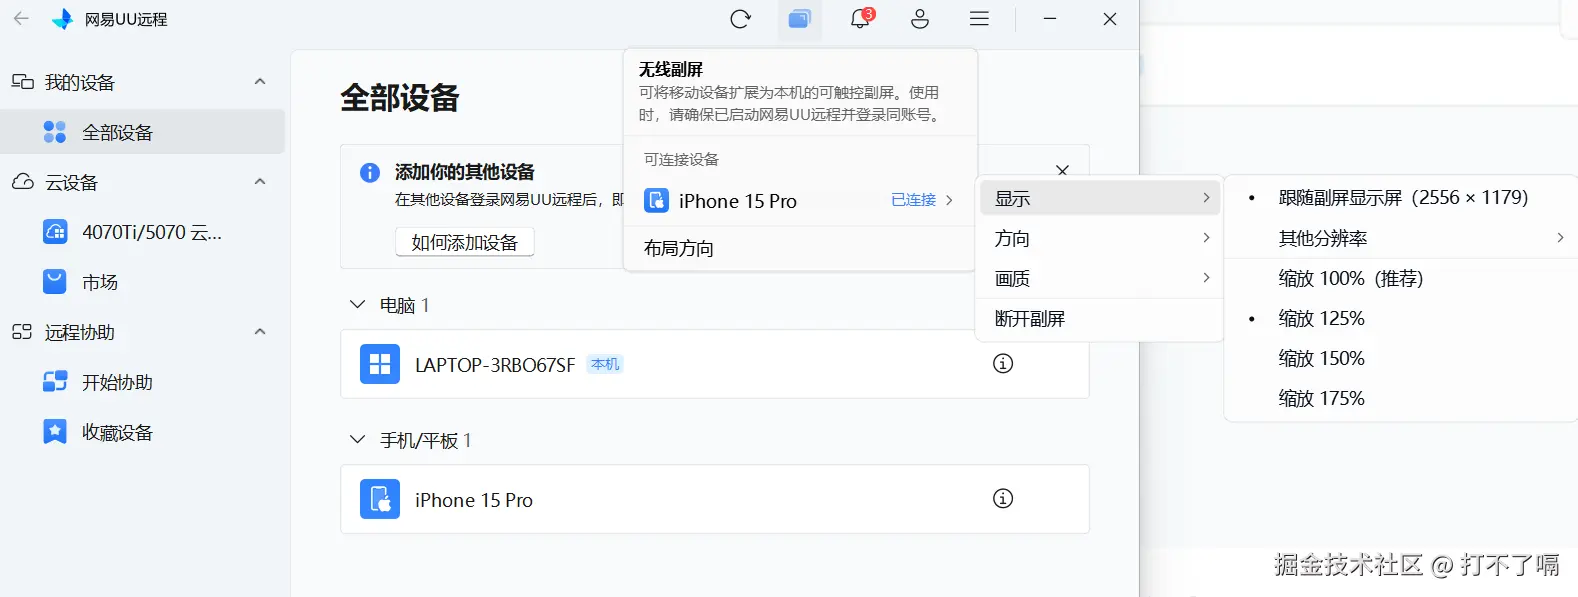Close the add other devices banner
This screenshot has height=597, width=1578.
coord(1063,170)
